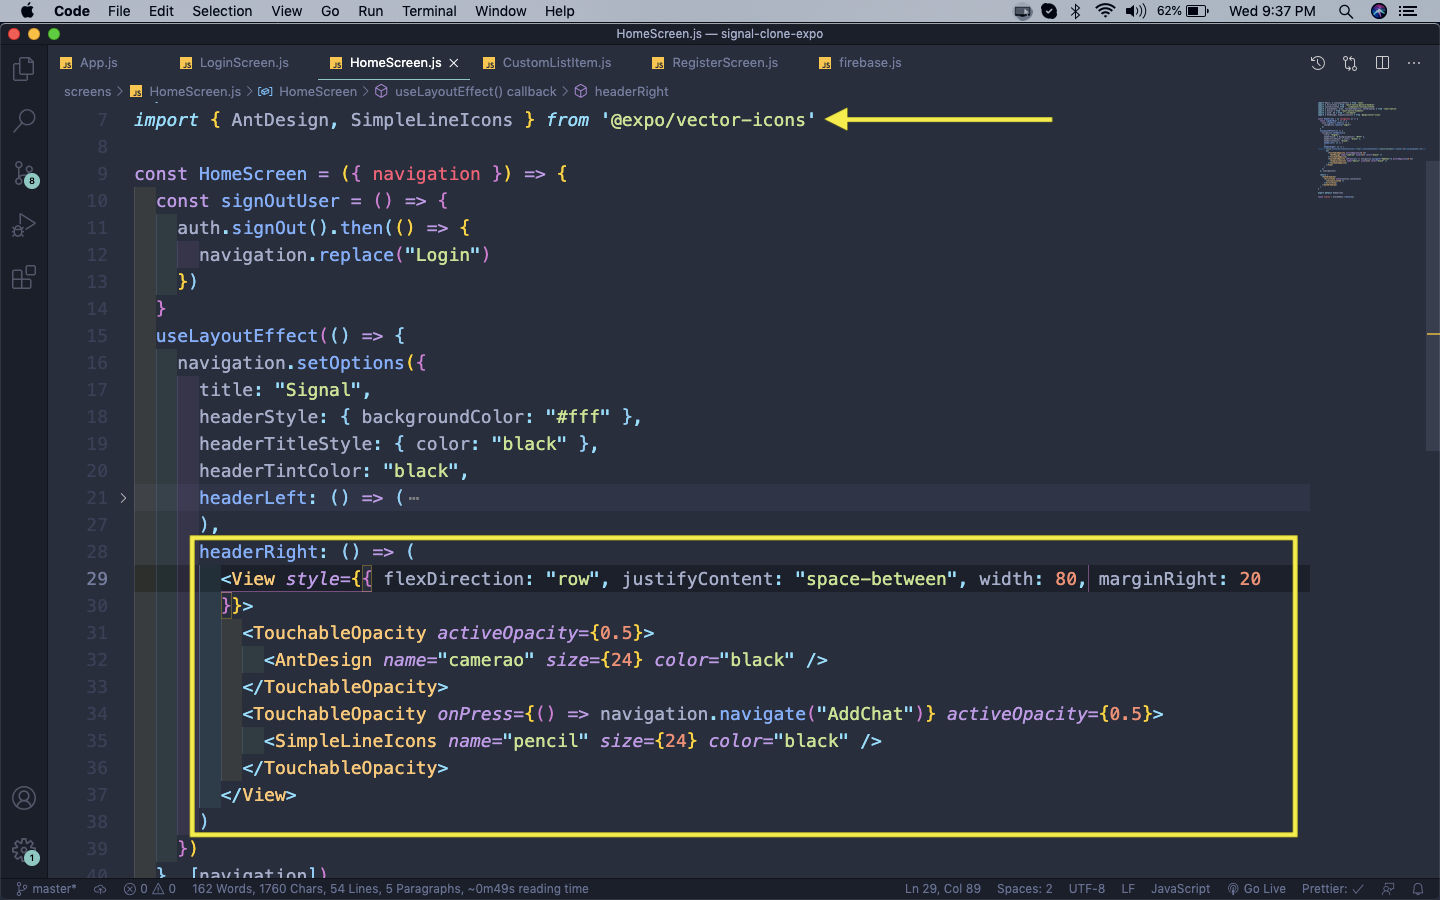The image size is (1440, 900).
Task: Toggle Go Live server in status bar
Action: pyautogui.click(x=1257, y=889)
